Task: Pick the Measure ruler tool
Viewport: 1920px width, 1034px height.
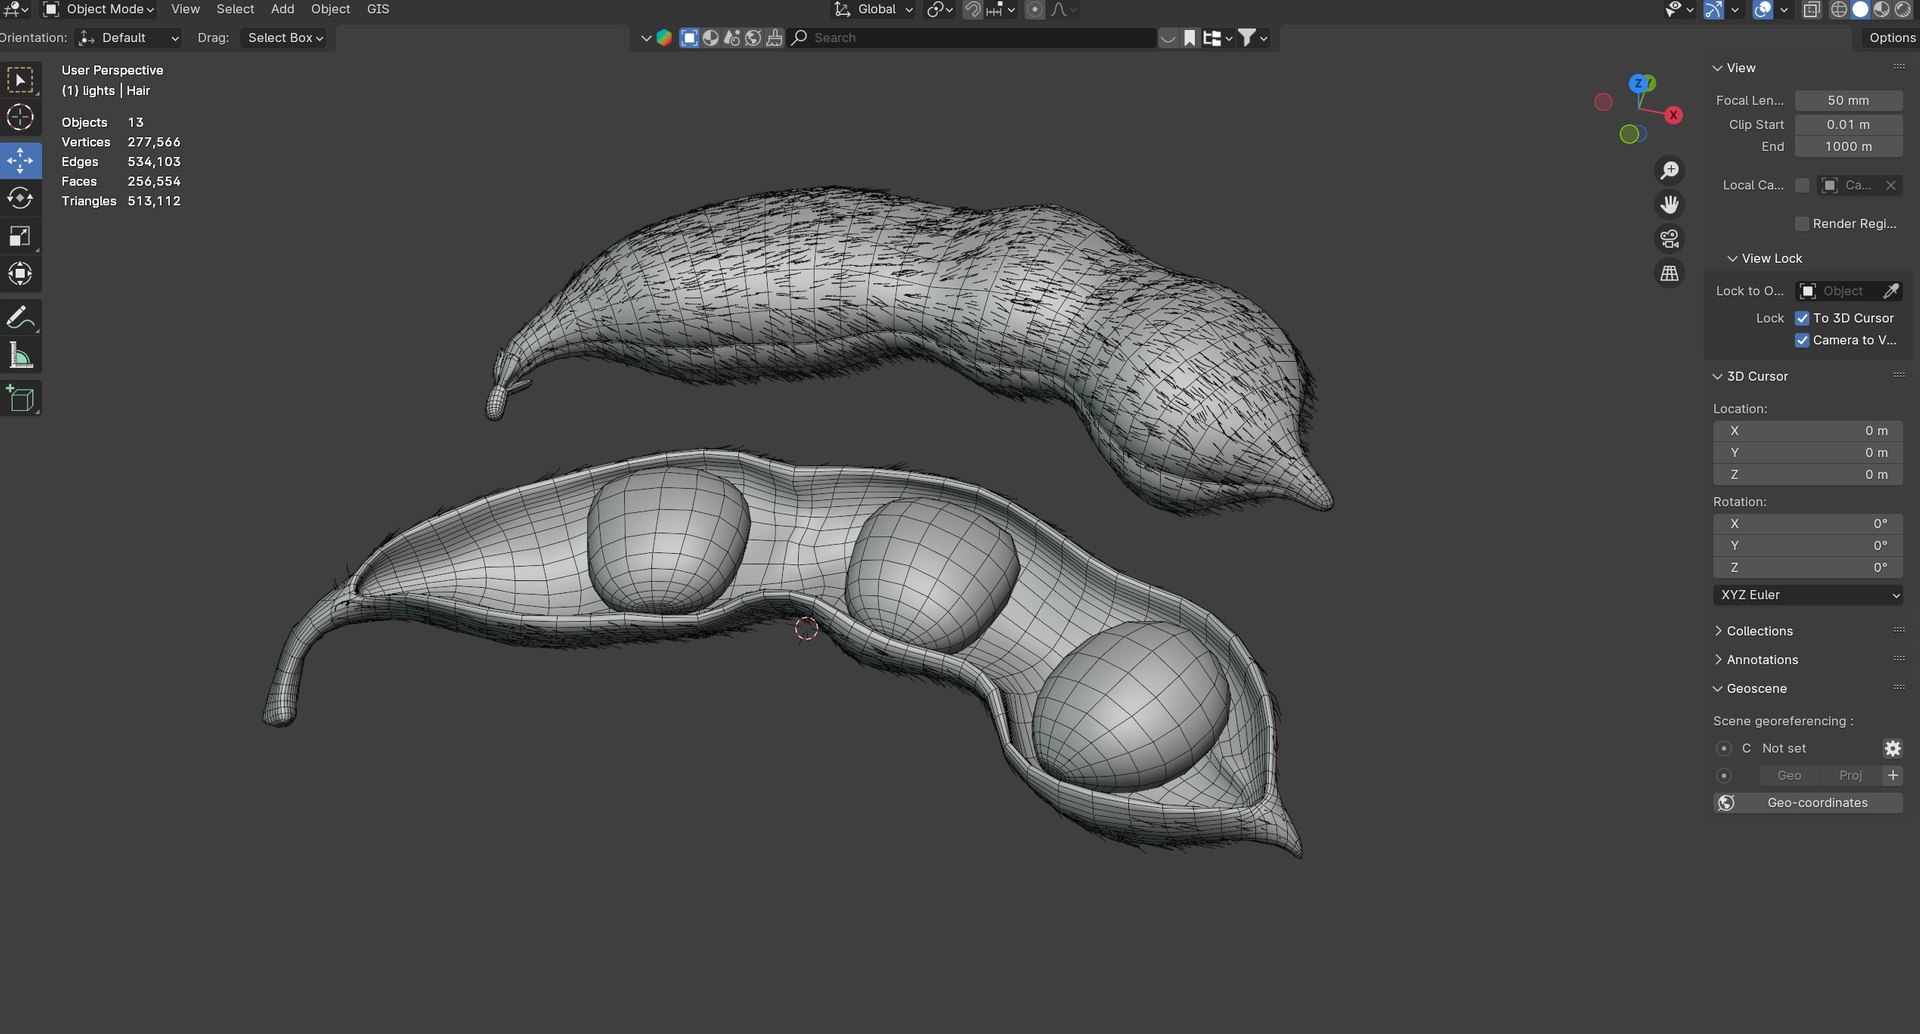Action: pyautogui.click(x=20, y=356)
